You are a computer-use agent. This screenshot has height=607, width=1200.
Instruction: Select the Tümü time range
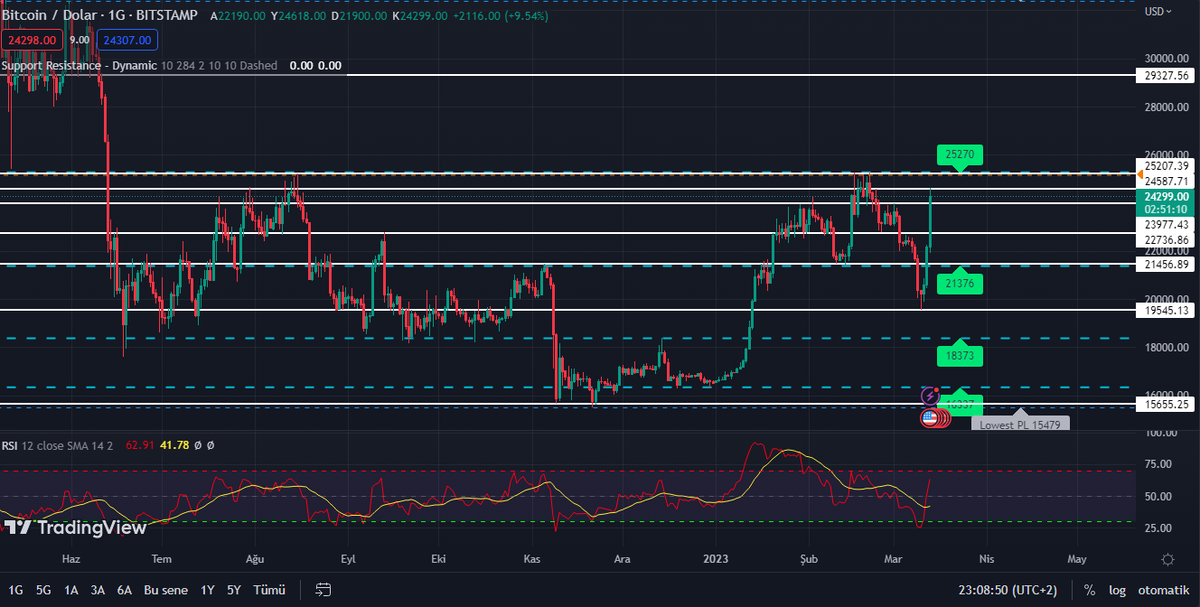click(269, 590)
